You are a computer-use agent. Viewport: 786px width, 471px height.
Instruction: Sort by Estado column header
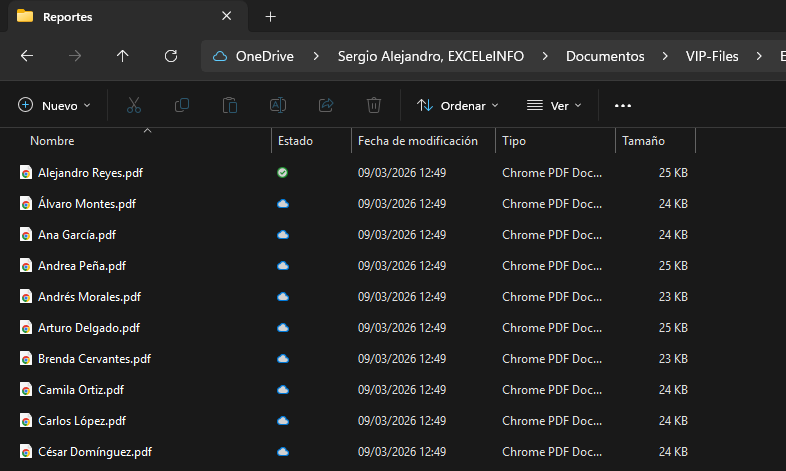coord(295,141)
